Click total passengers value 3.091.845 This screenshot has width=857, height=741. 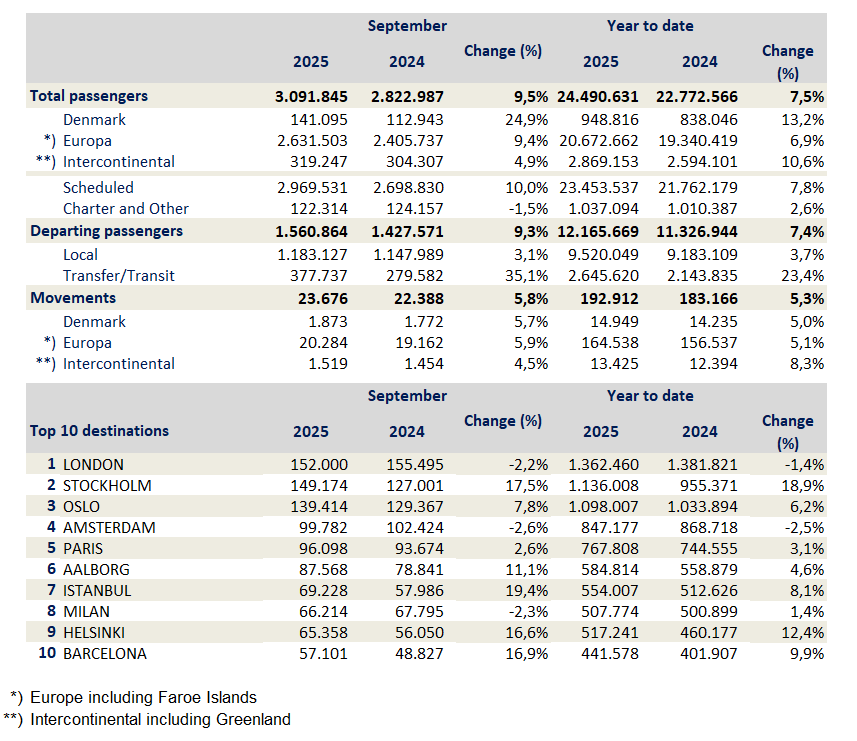click(310, 97)
